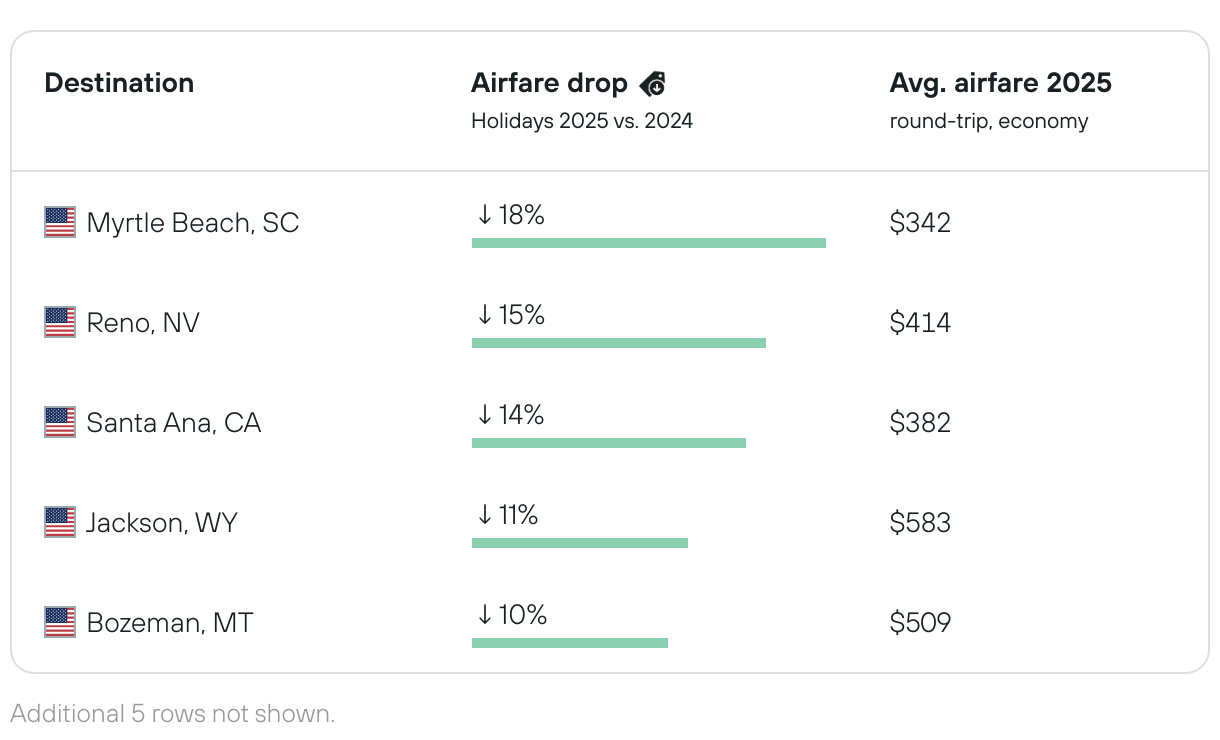Click the Destination column header
The width and height of the screenshot is (1220, 740).
[119, 83]
